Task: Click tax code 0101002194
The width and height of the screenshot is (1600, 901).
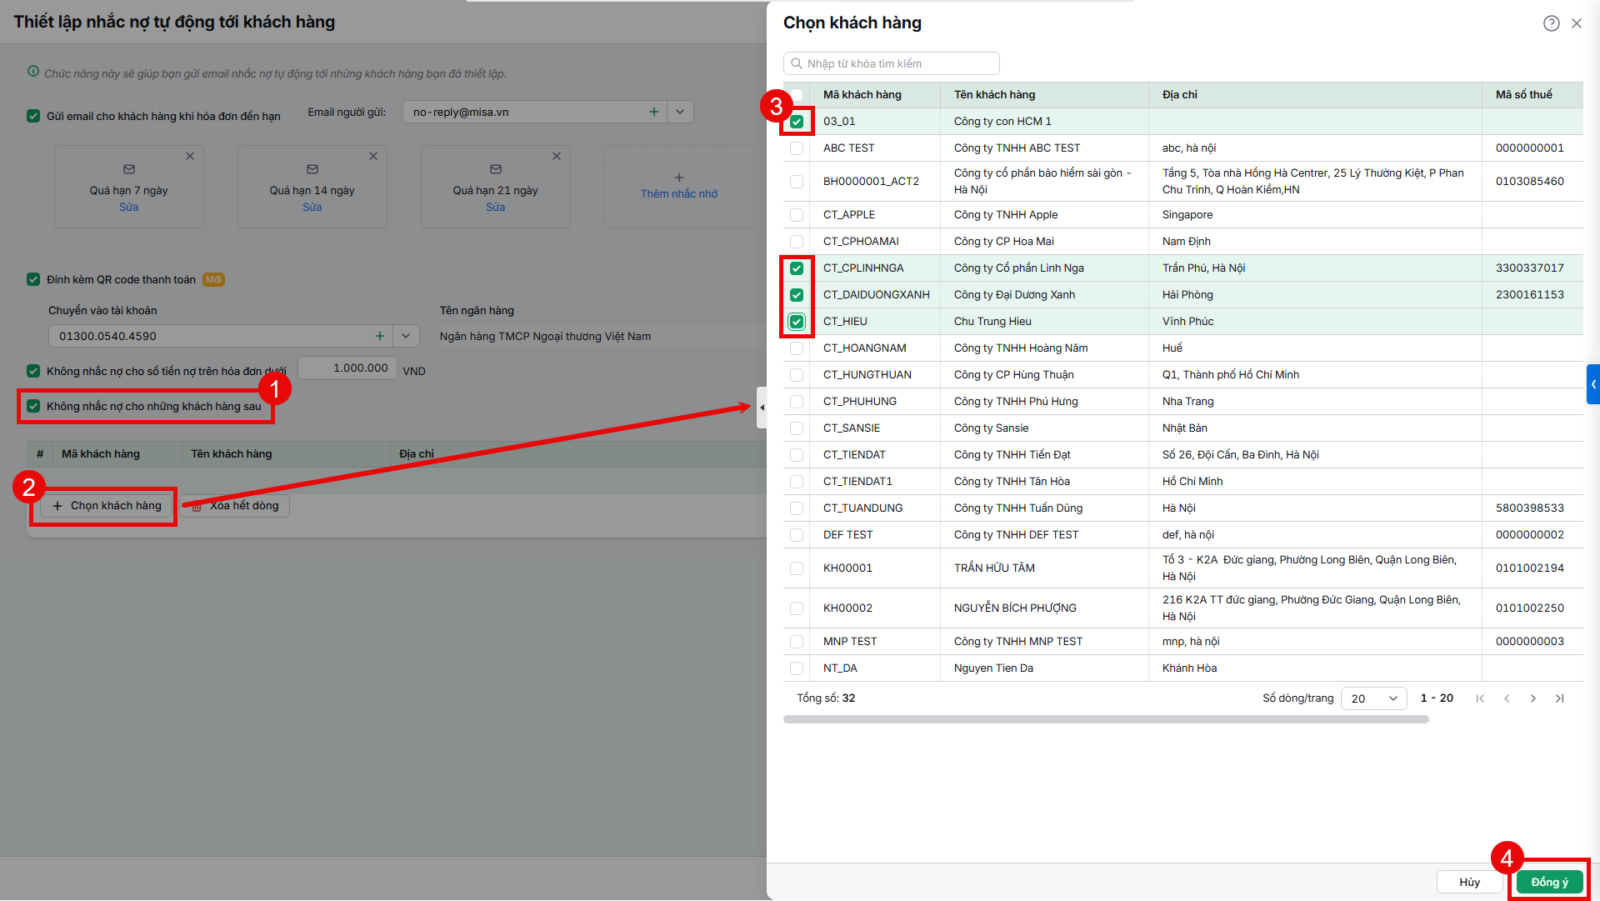Action: coord(1530,568)
